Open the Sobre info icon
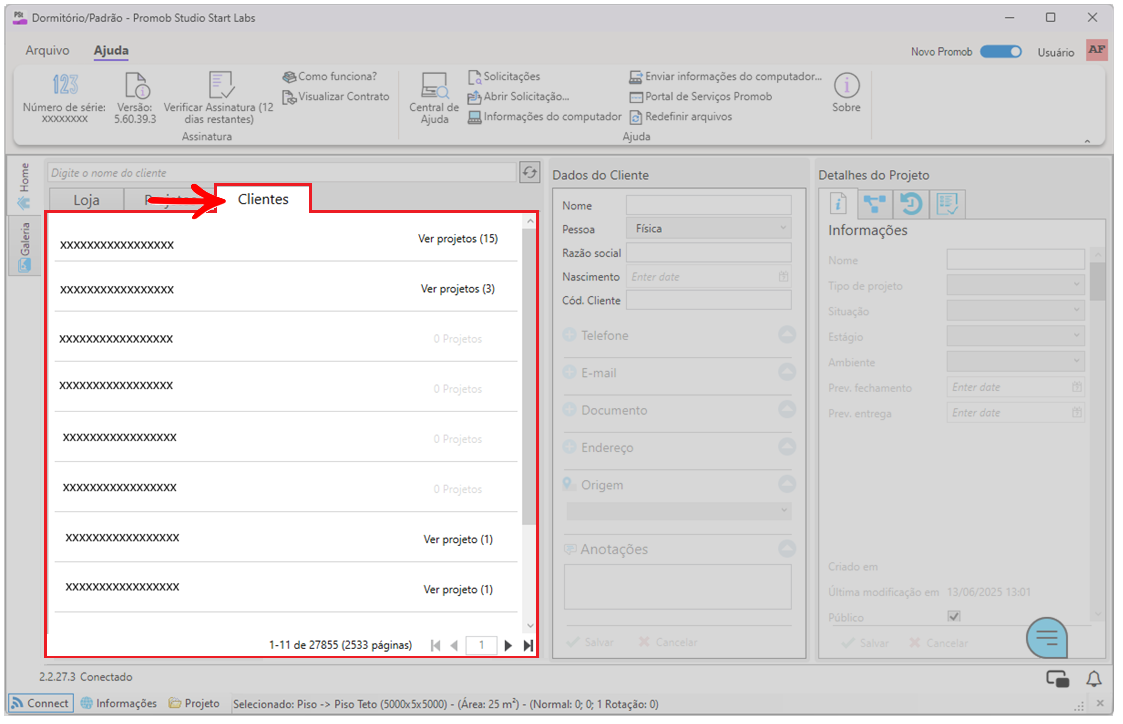The width and height of the screenshot is (1123, 724). pos(847,85)
